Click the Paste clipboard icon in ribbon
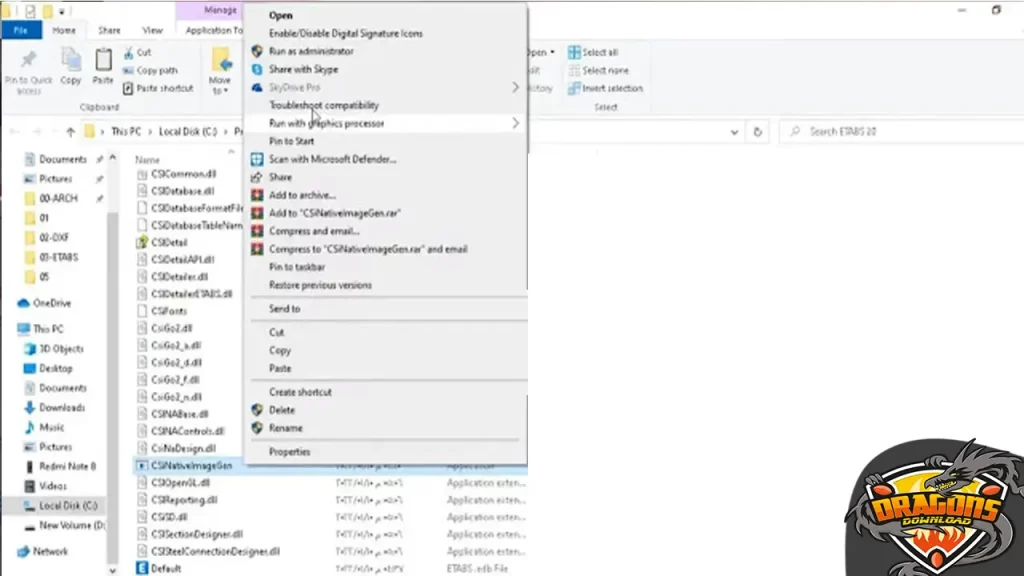The image size is (1024, 576). coord(103,60)
